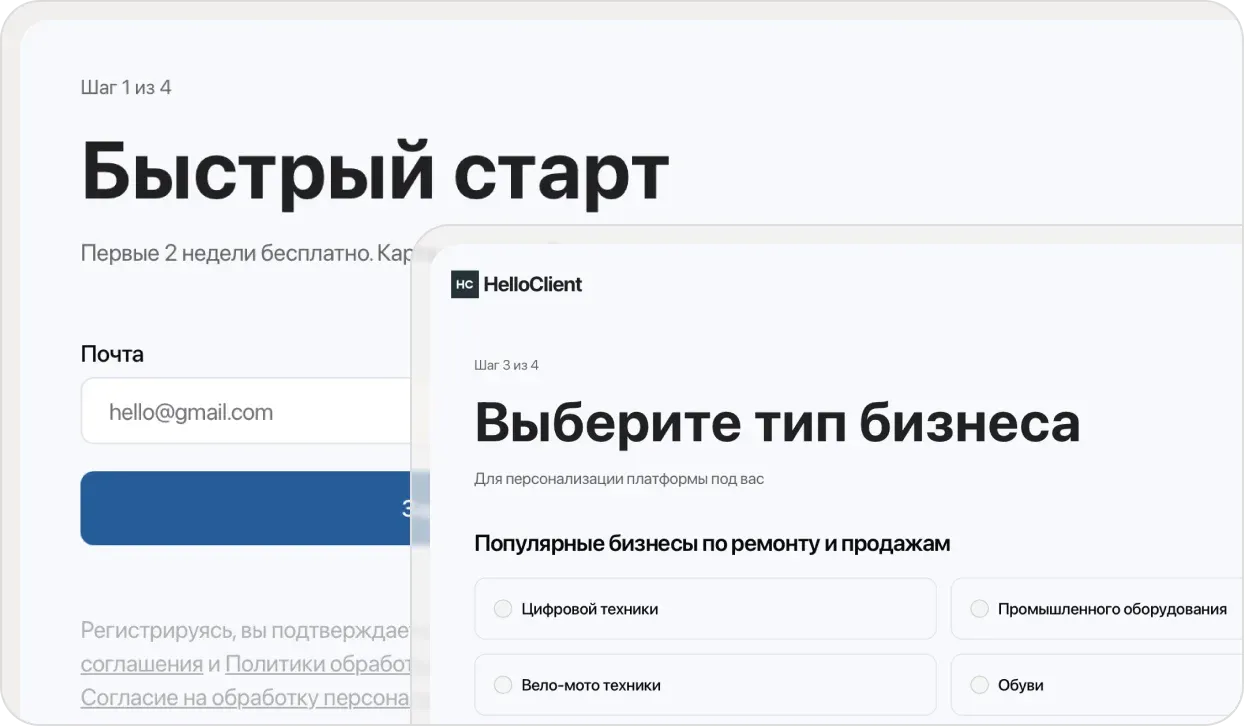Screen dimensions: 1244x726
Task: Click the "Первые 2 недели бесплатно" text
Action: point(240,252)
